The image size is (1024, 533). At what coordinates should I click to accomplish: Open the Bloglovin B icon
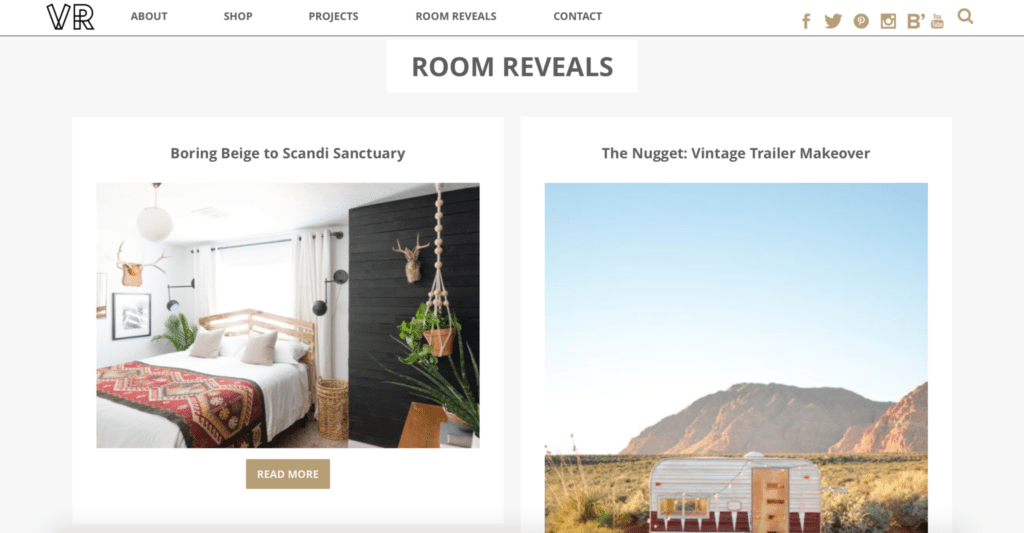916,21
